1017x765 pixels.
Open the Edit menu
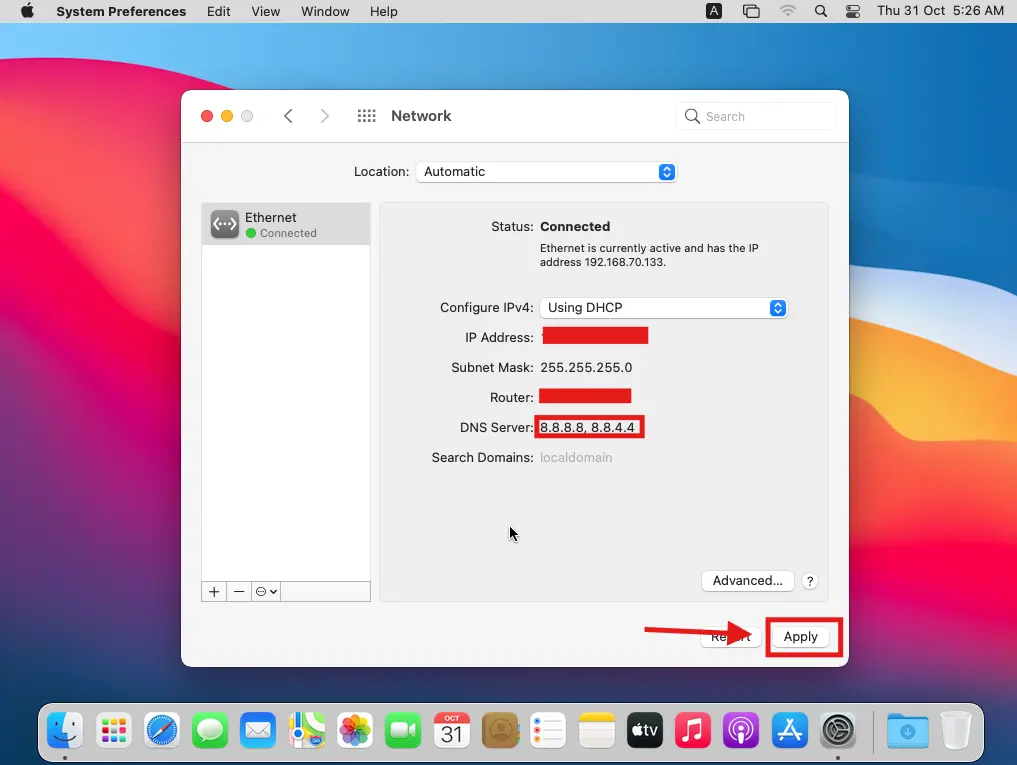click(x=219, y=11)
